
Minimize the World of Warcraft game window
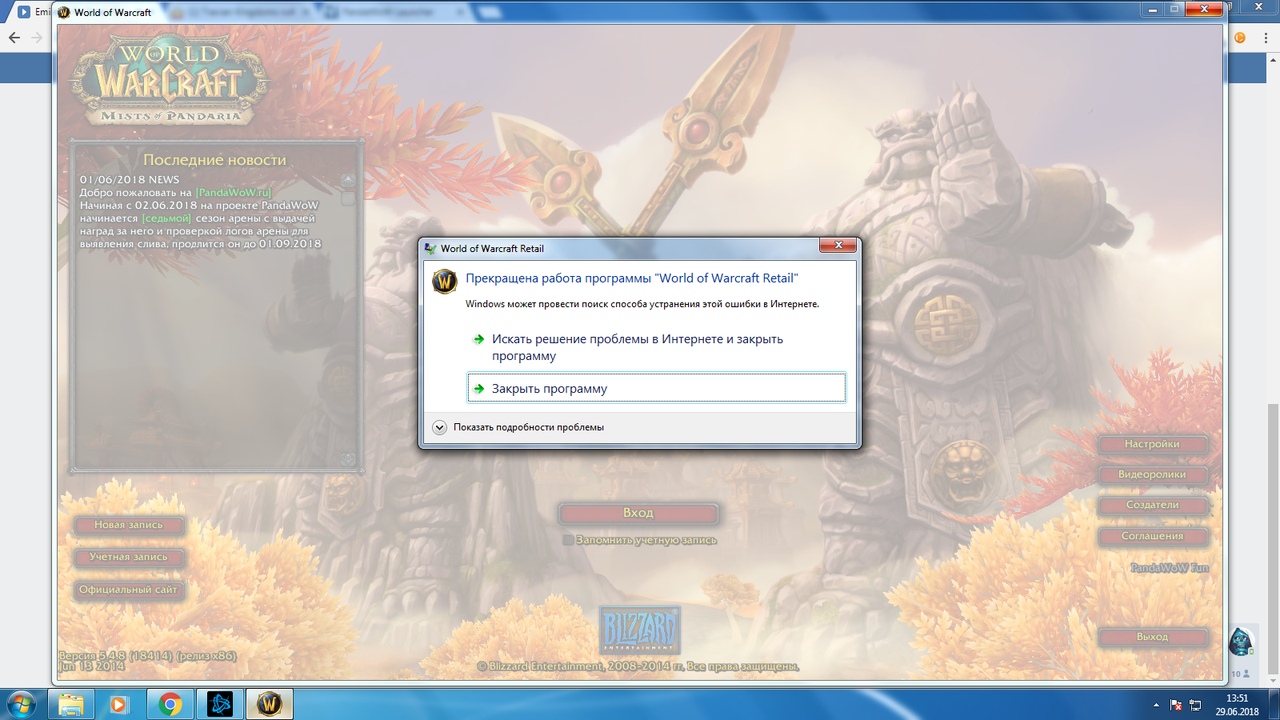(x=1153, y=8)
